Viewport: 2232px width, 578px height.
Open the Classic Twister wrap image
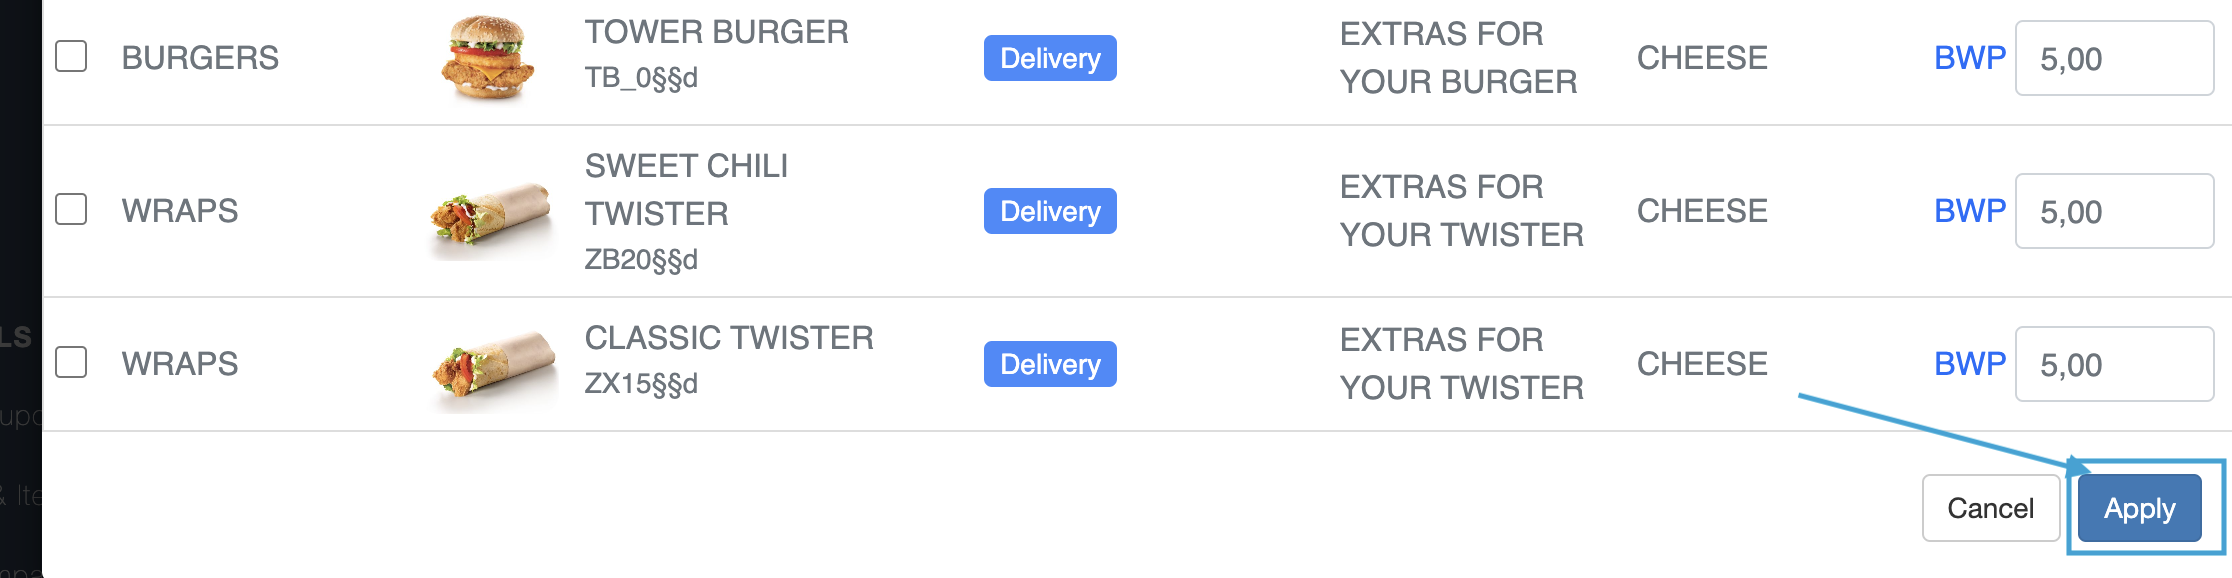(494, 368)
